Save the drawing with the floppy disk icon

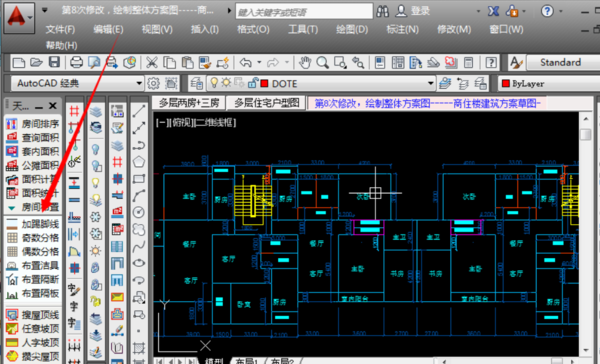[x=54, y=62]
